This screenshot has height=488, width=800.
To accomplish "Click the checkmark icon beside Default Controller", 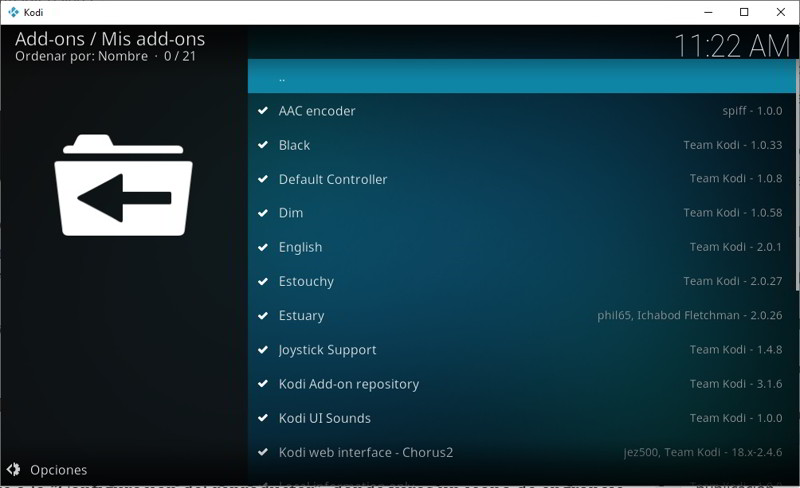I will coord(263,180).
